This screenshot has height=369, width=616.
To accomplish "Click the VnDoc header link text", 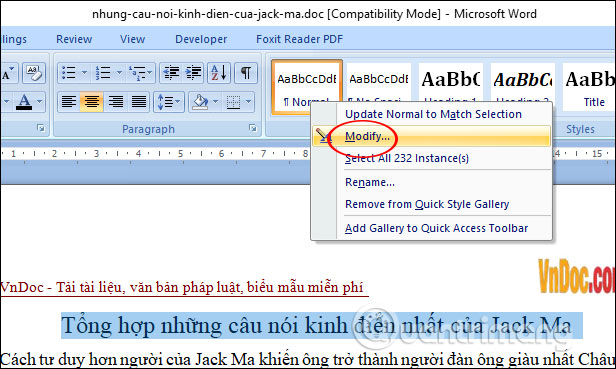I will (182, 287).
